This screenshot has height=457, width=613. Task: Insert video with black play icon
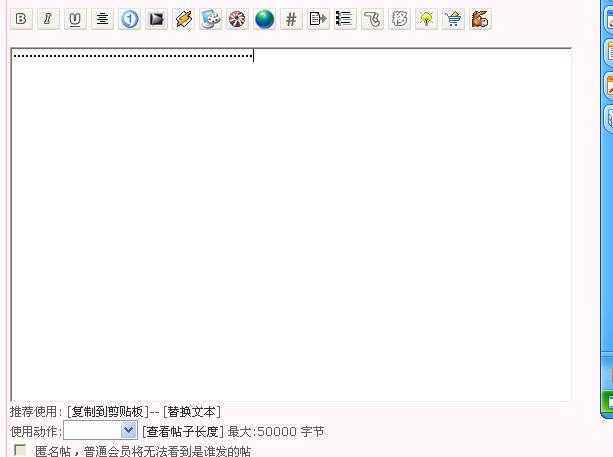pyautogui.click(x=156, y=19)
